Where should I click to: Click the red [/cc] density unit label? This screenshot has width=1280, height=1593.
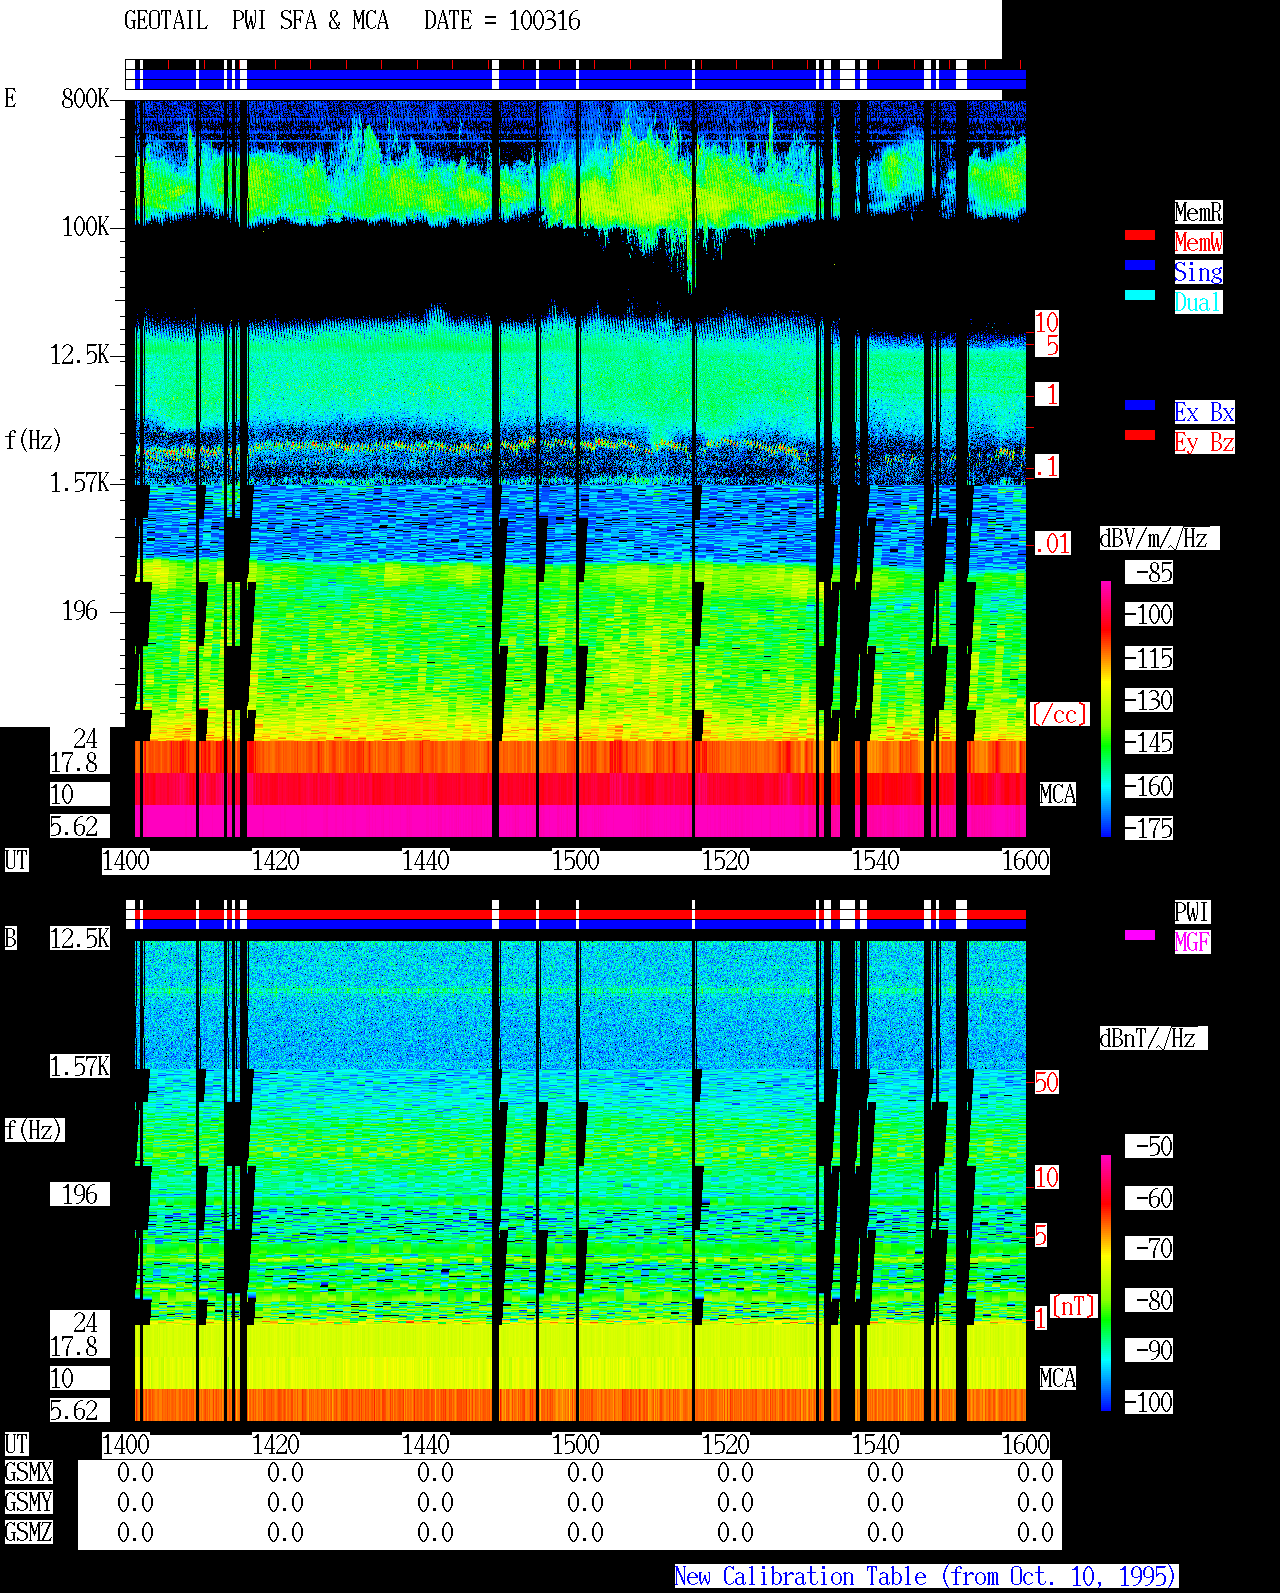[1059, 715]
